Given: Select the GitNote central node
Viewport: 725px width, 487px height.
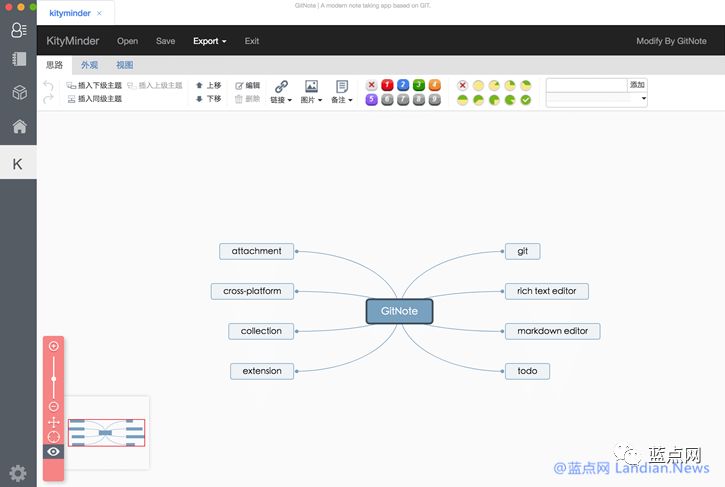Looking at the screenshot, I should pyautogui.click(x=399, y=311).
